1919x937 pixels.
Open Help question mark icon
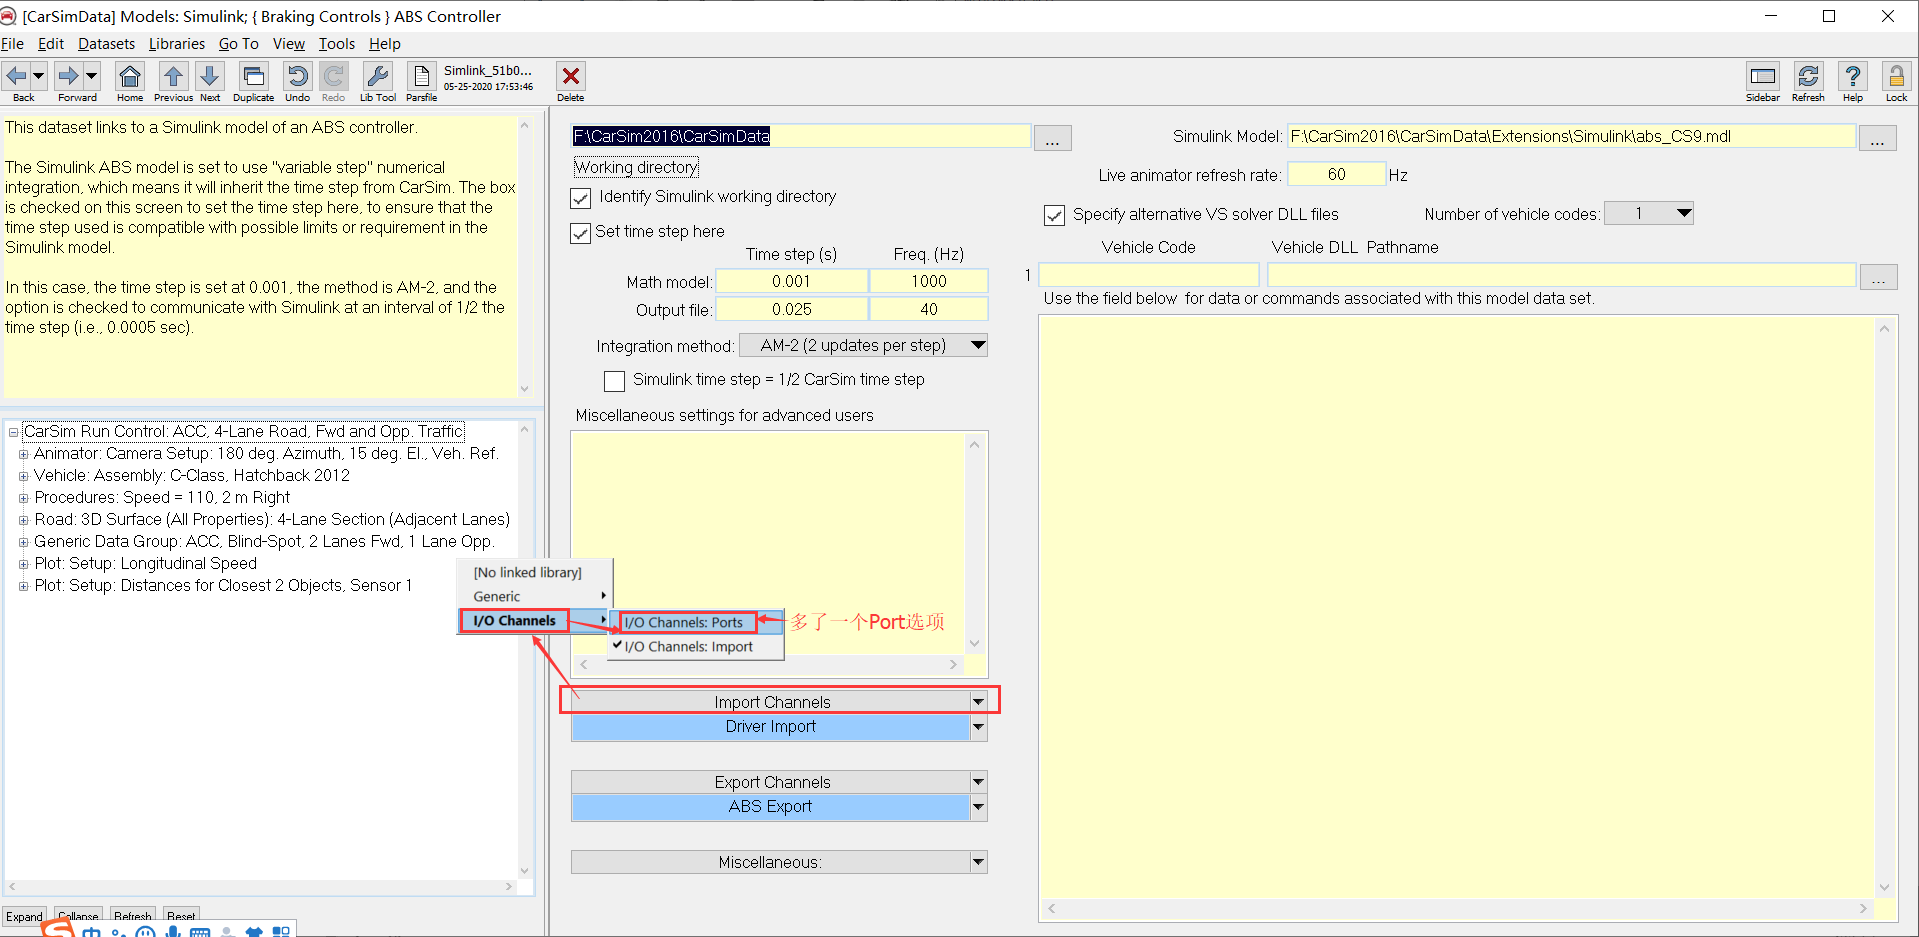(x=1853, y=76)
